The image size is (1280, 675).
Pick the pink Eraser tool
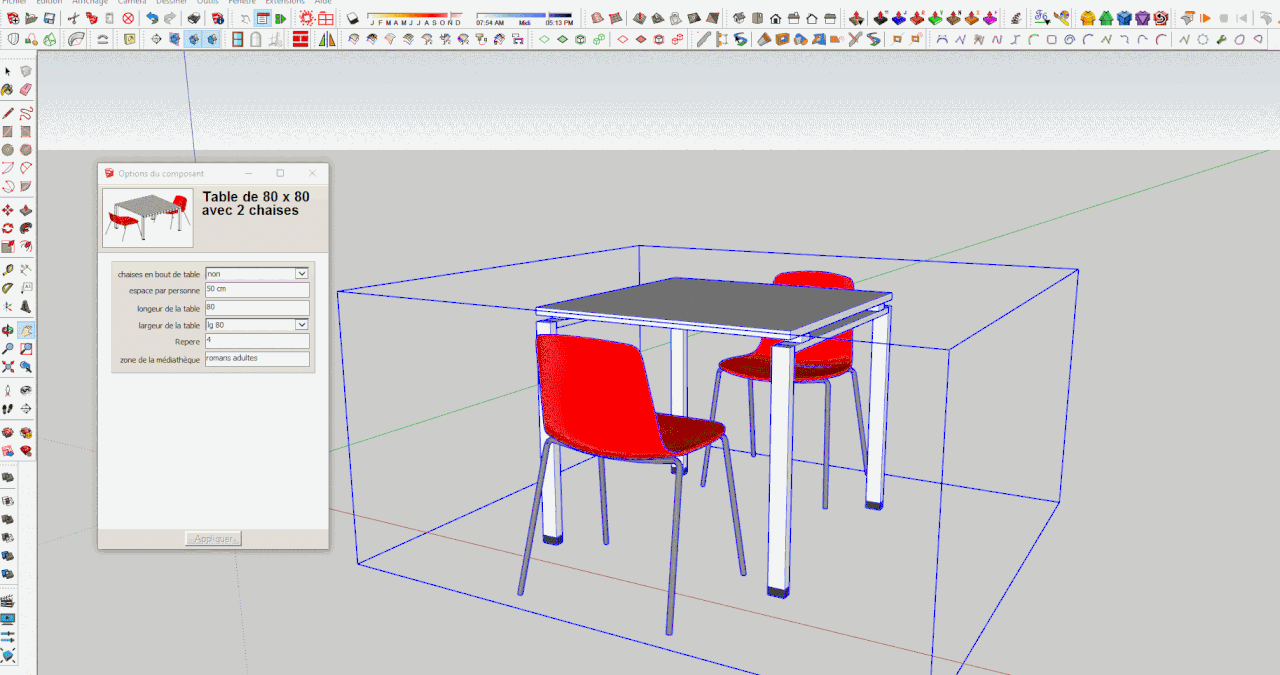26,90
